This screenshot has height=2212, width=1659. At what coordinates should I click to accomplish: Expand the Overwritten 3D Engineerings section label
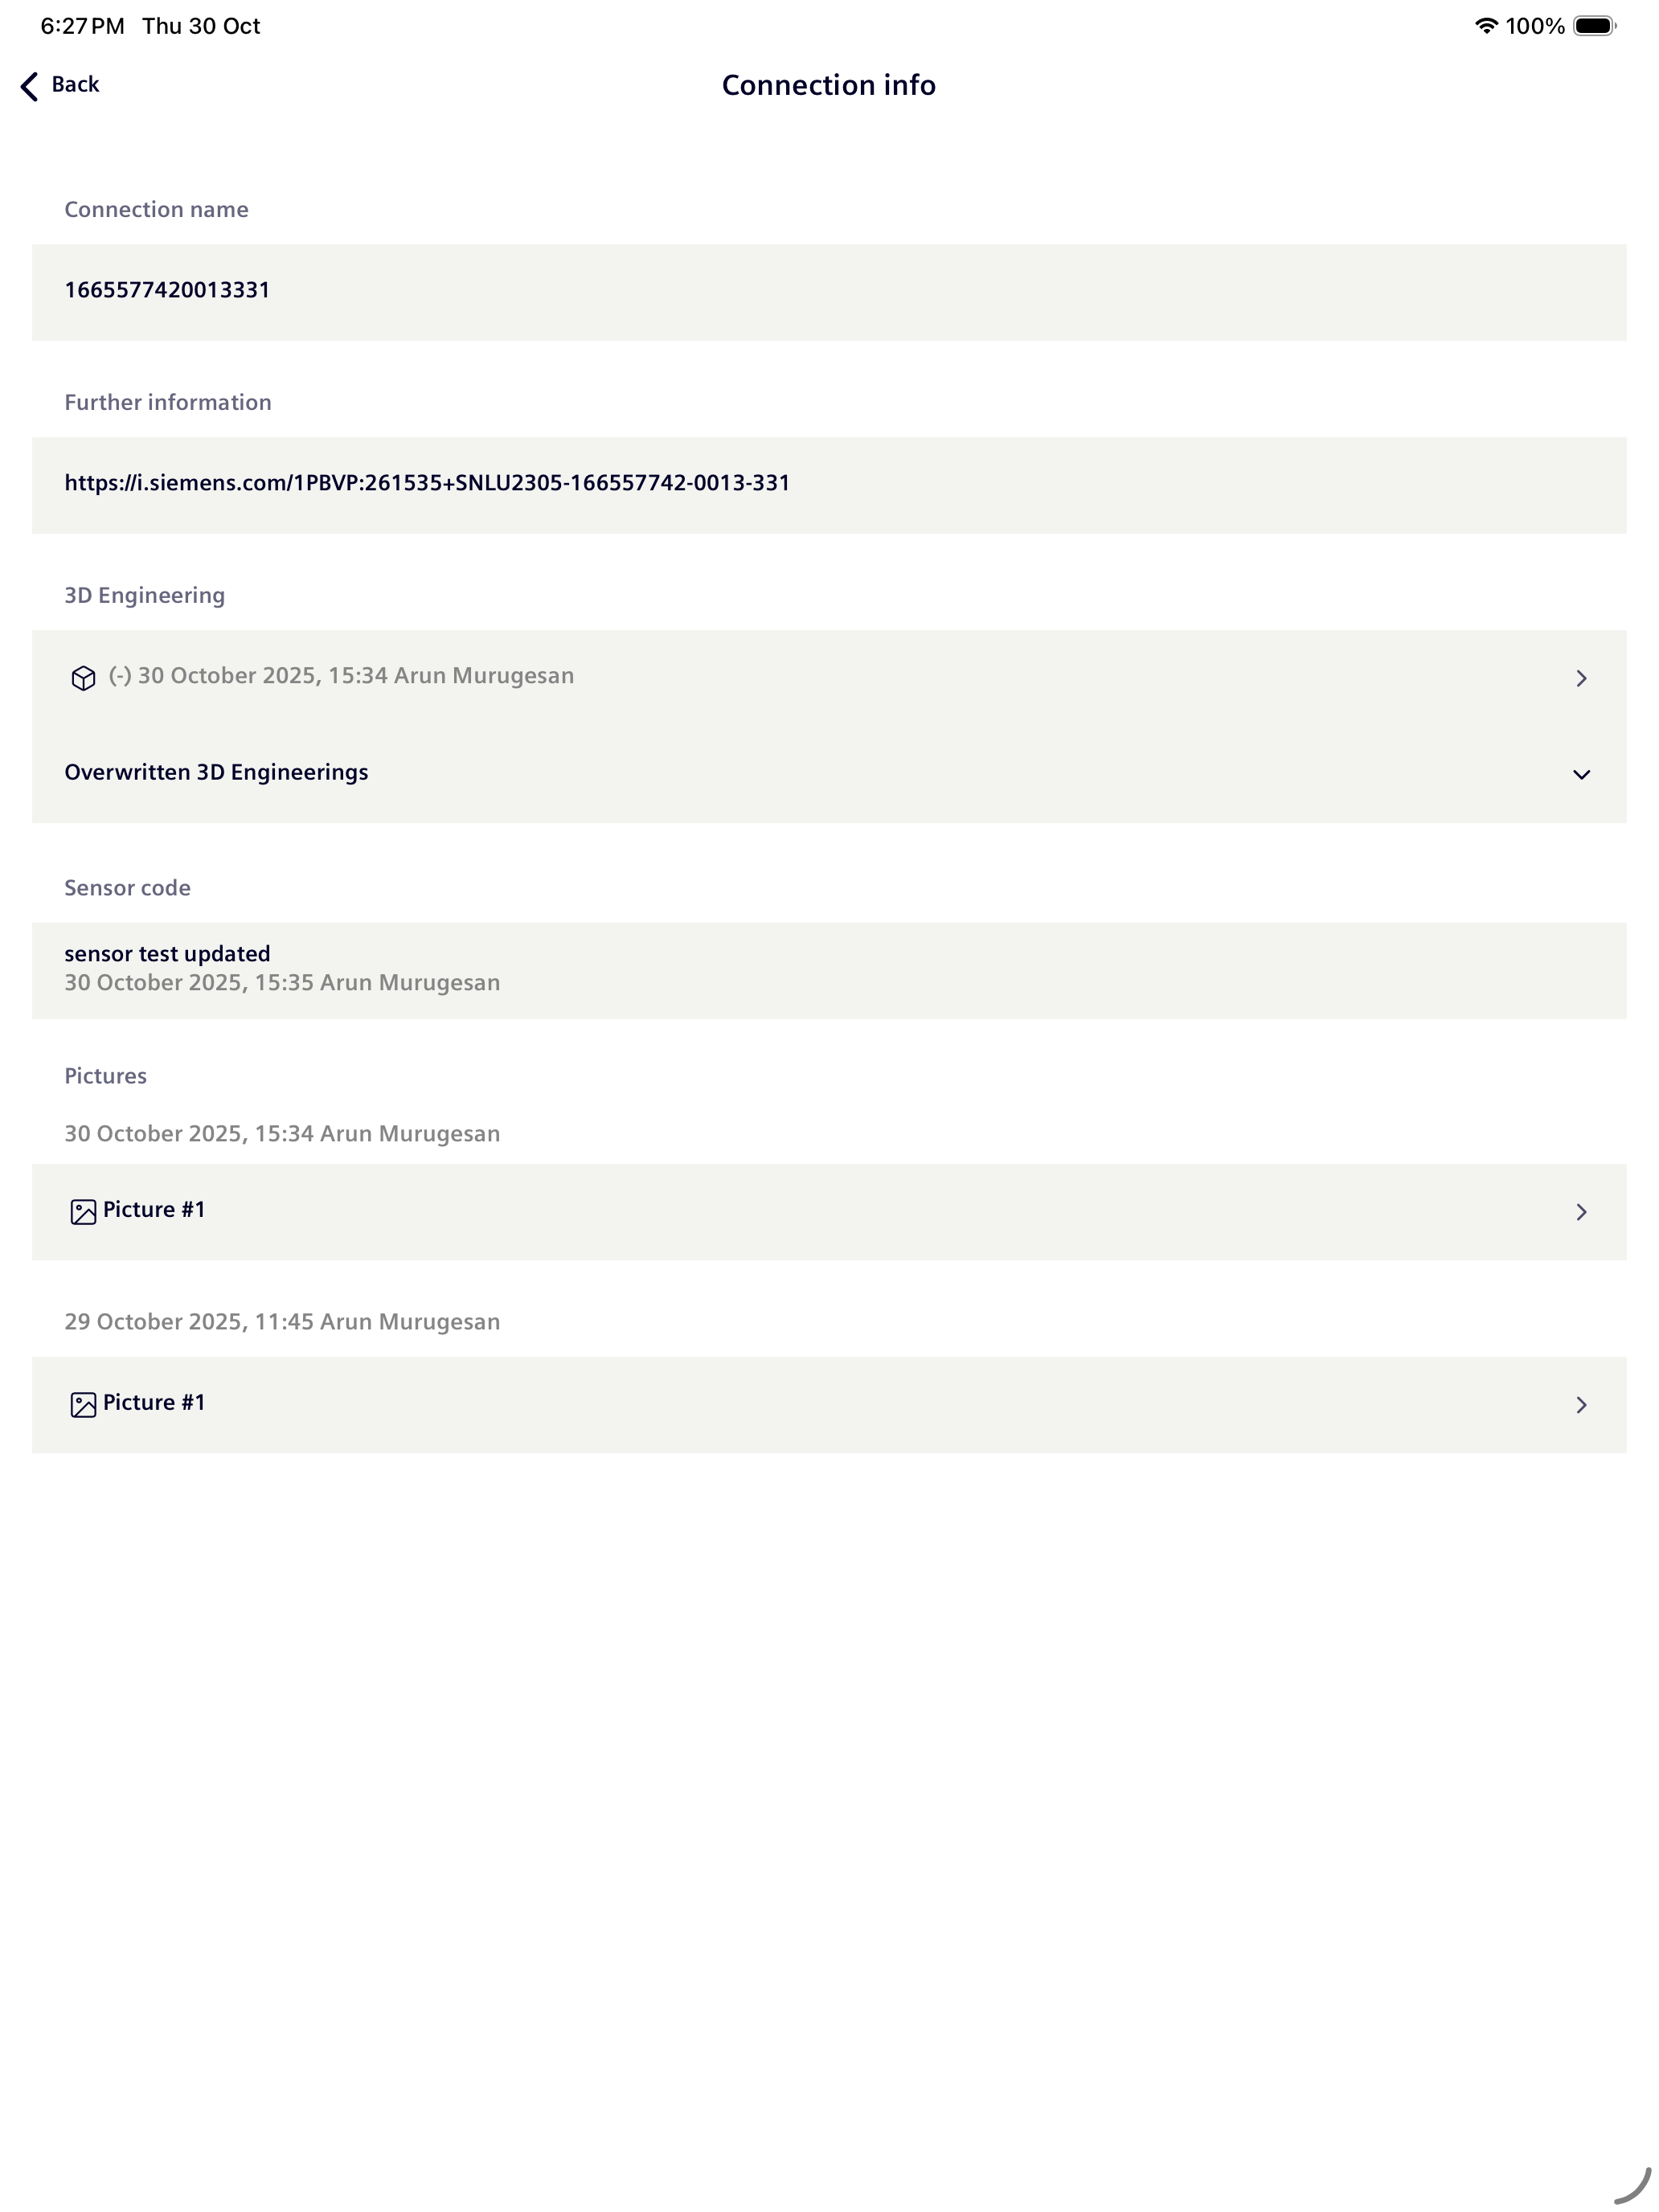216,772
